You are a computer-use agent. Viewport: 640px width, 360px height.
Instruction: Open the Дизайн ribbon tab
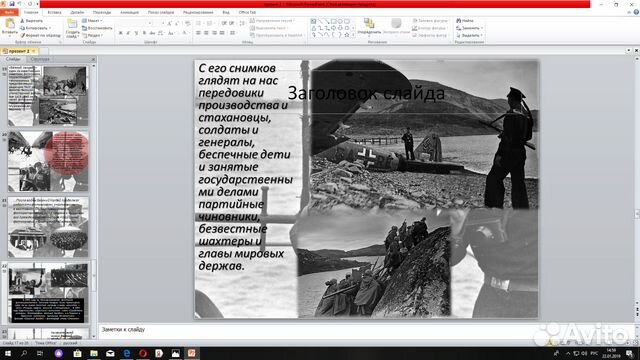[77, 12]
